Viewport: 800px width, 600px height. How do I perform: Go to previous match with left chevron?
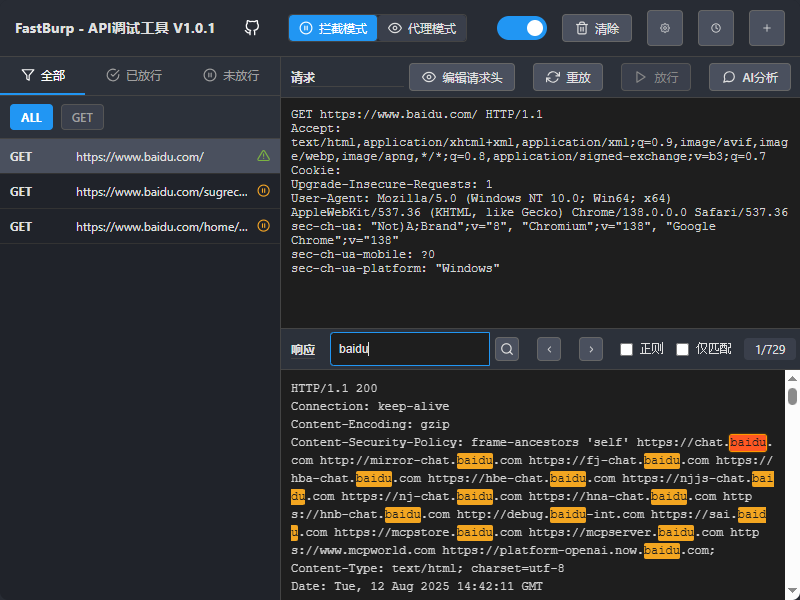[549, 349]
